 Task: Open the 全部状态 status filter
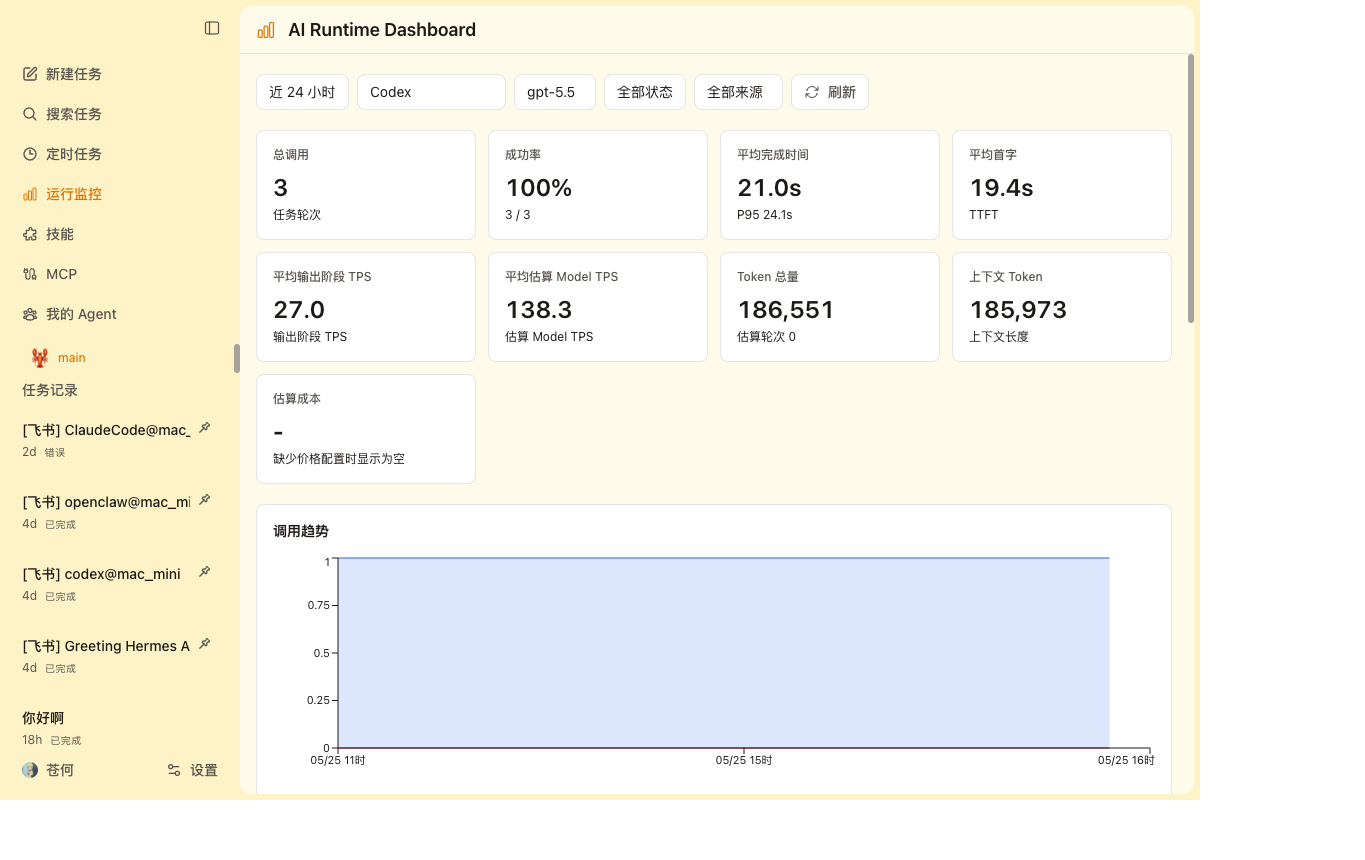click(645, 92)
